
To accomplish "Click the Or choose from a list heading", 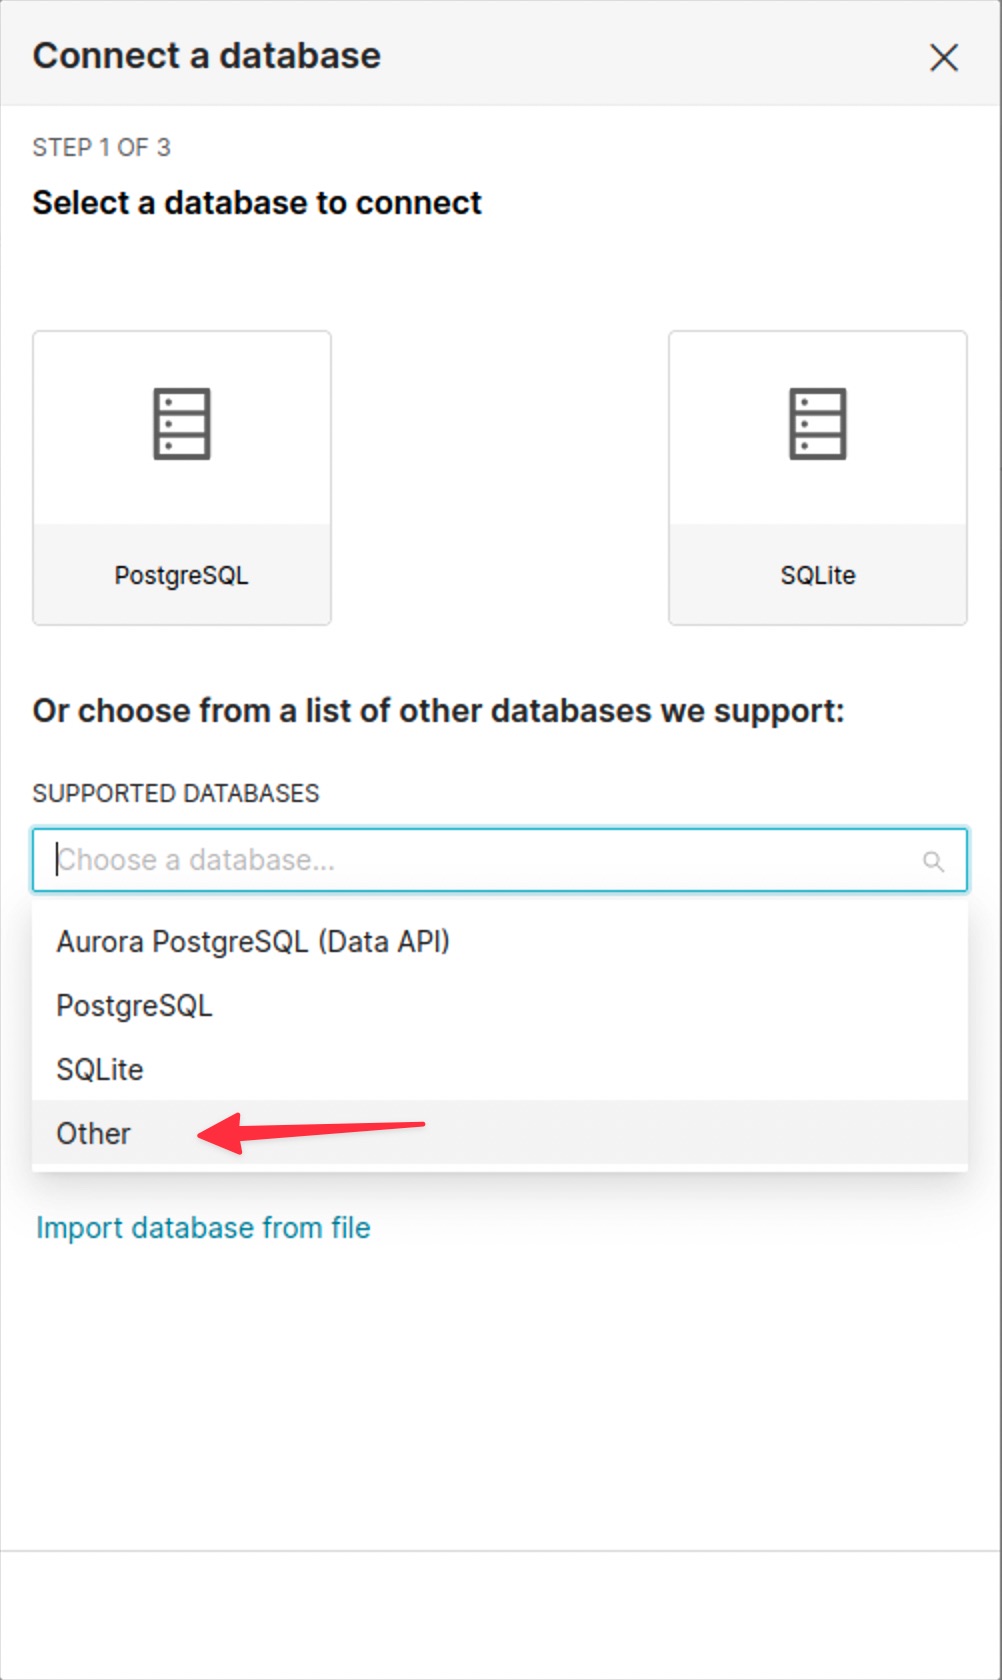I will point(438,711).
